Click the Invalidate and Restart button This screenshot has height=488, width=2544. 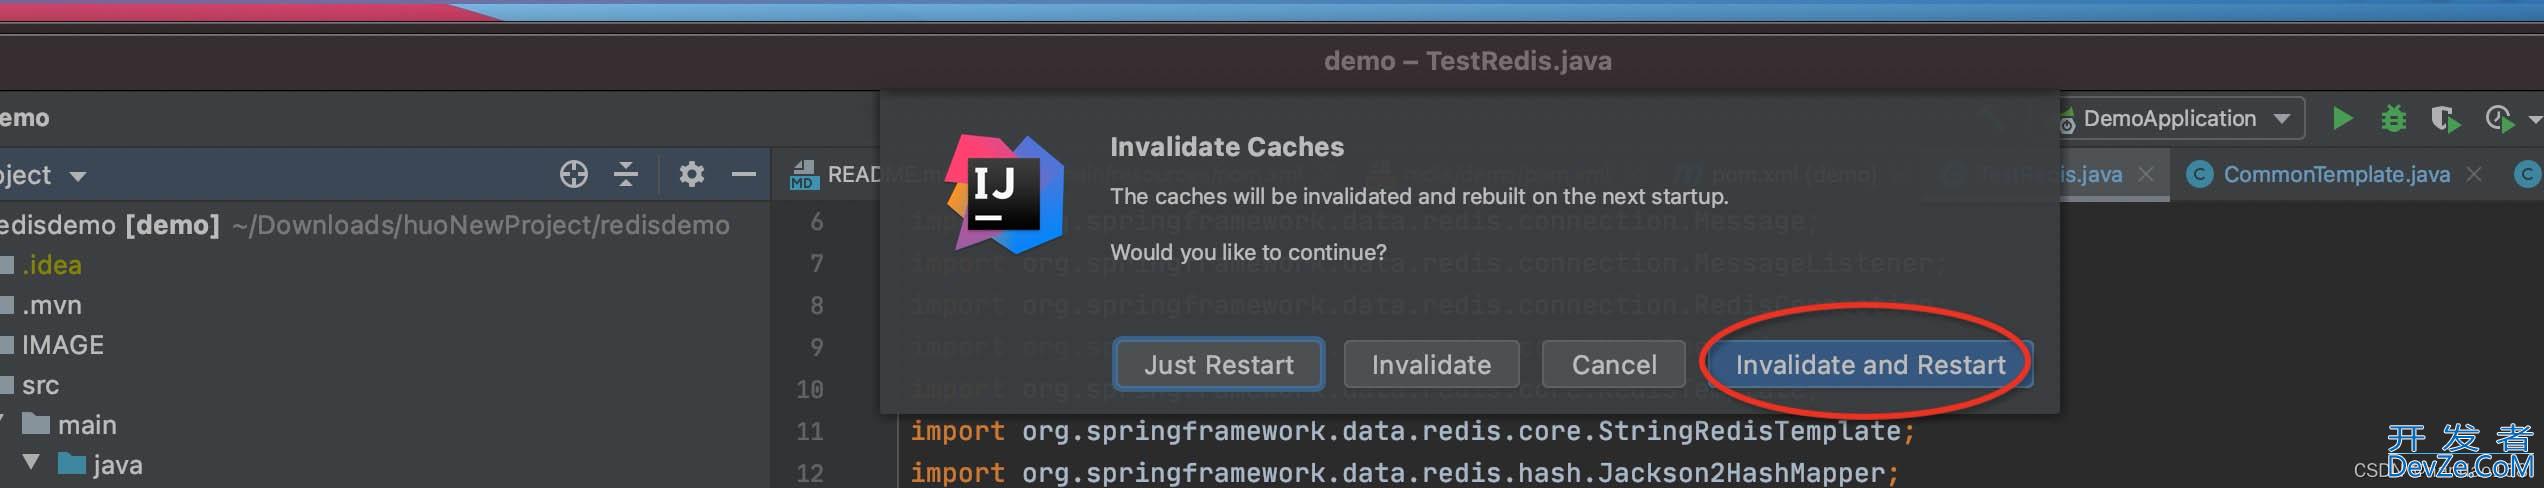coord(1870,364)
